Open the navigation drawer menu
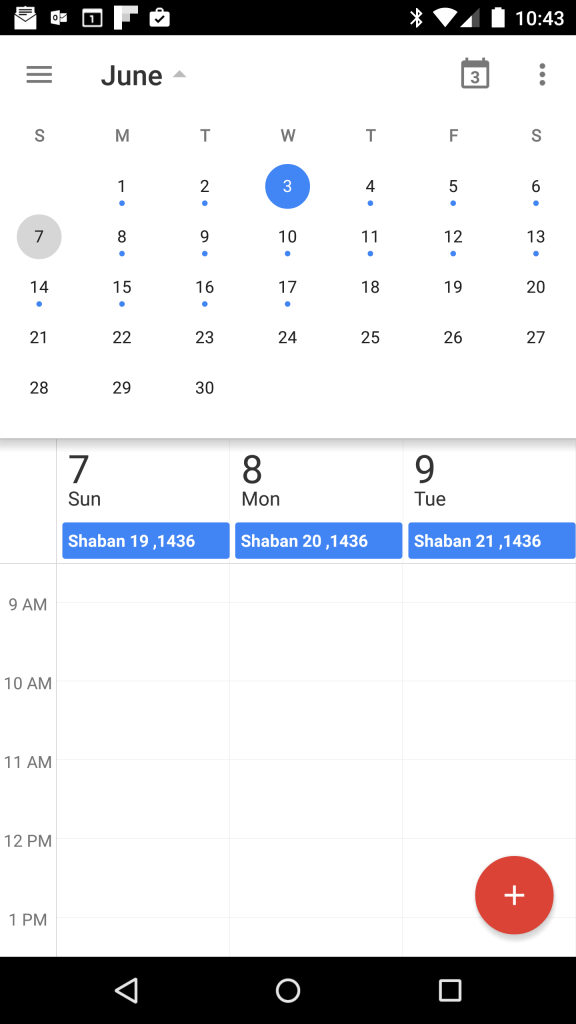Image resolution: width=576 pixels, height=1024 pixels. click(x=38, y=74)
